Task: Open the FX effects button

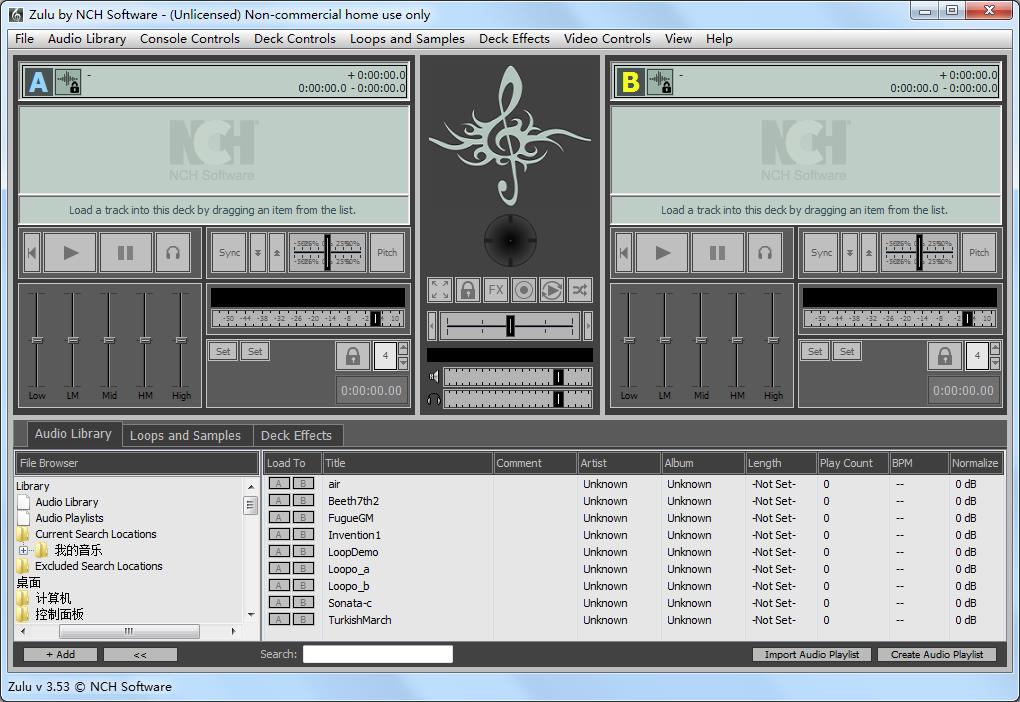Action: tap(496, 290)
